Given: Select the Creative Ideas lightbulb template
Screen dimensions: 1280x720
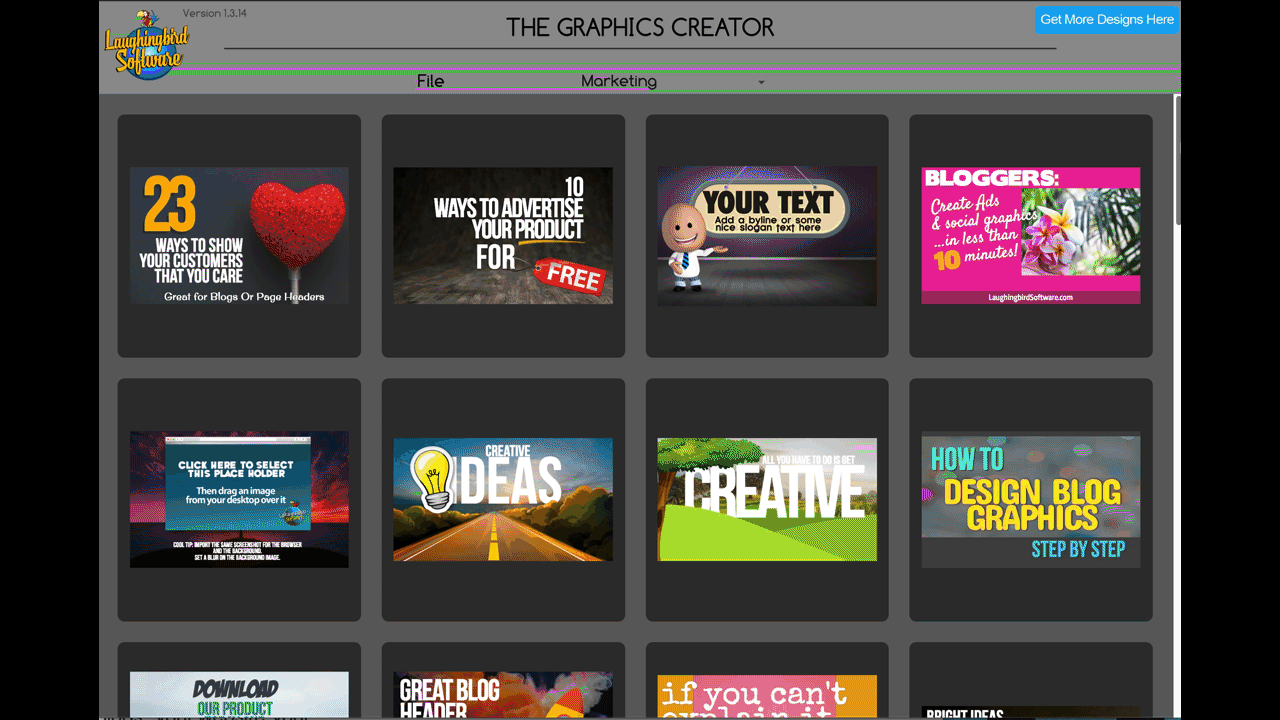Looking at the screenshot, I should (503, 499).
